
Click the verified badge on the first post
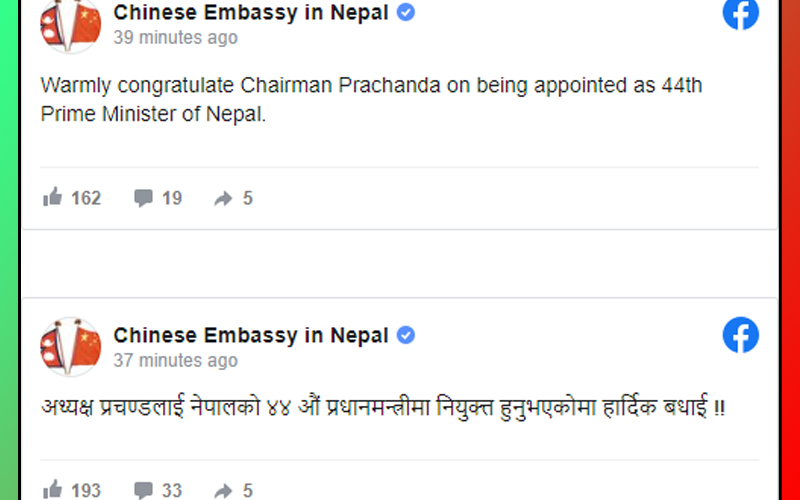pos(406,13)
